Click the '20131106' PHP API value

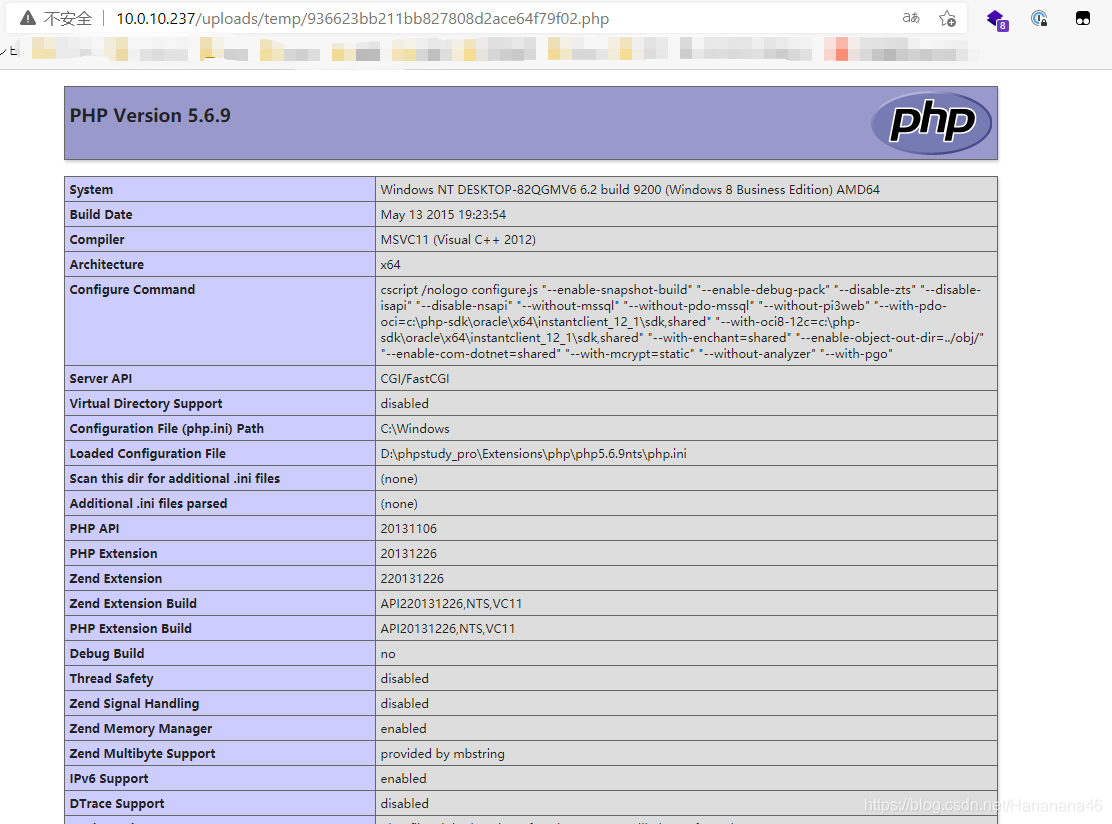point(408,528)
